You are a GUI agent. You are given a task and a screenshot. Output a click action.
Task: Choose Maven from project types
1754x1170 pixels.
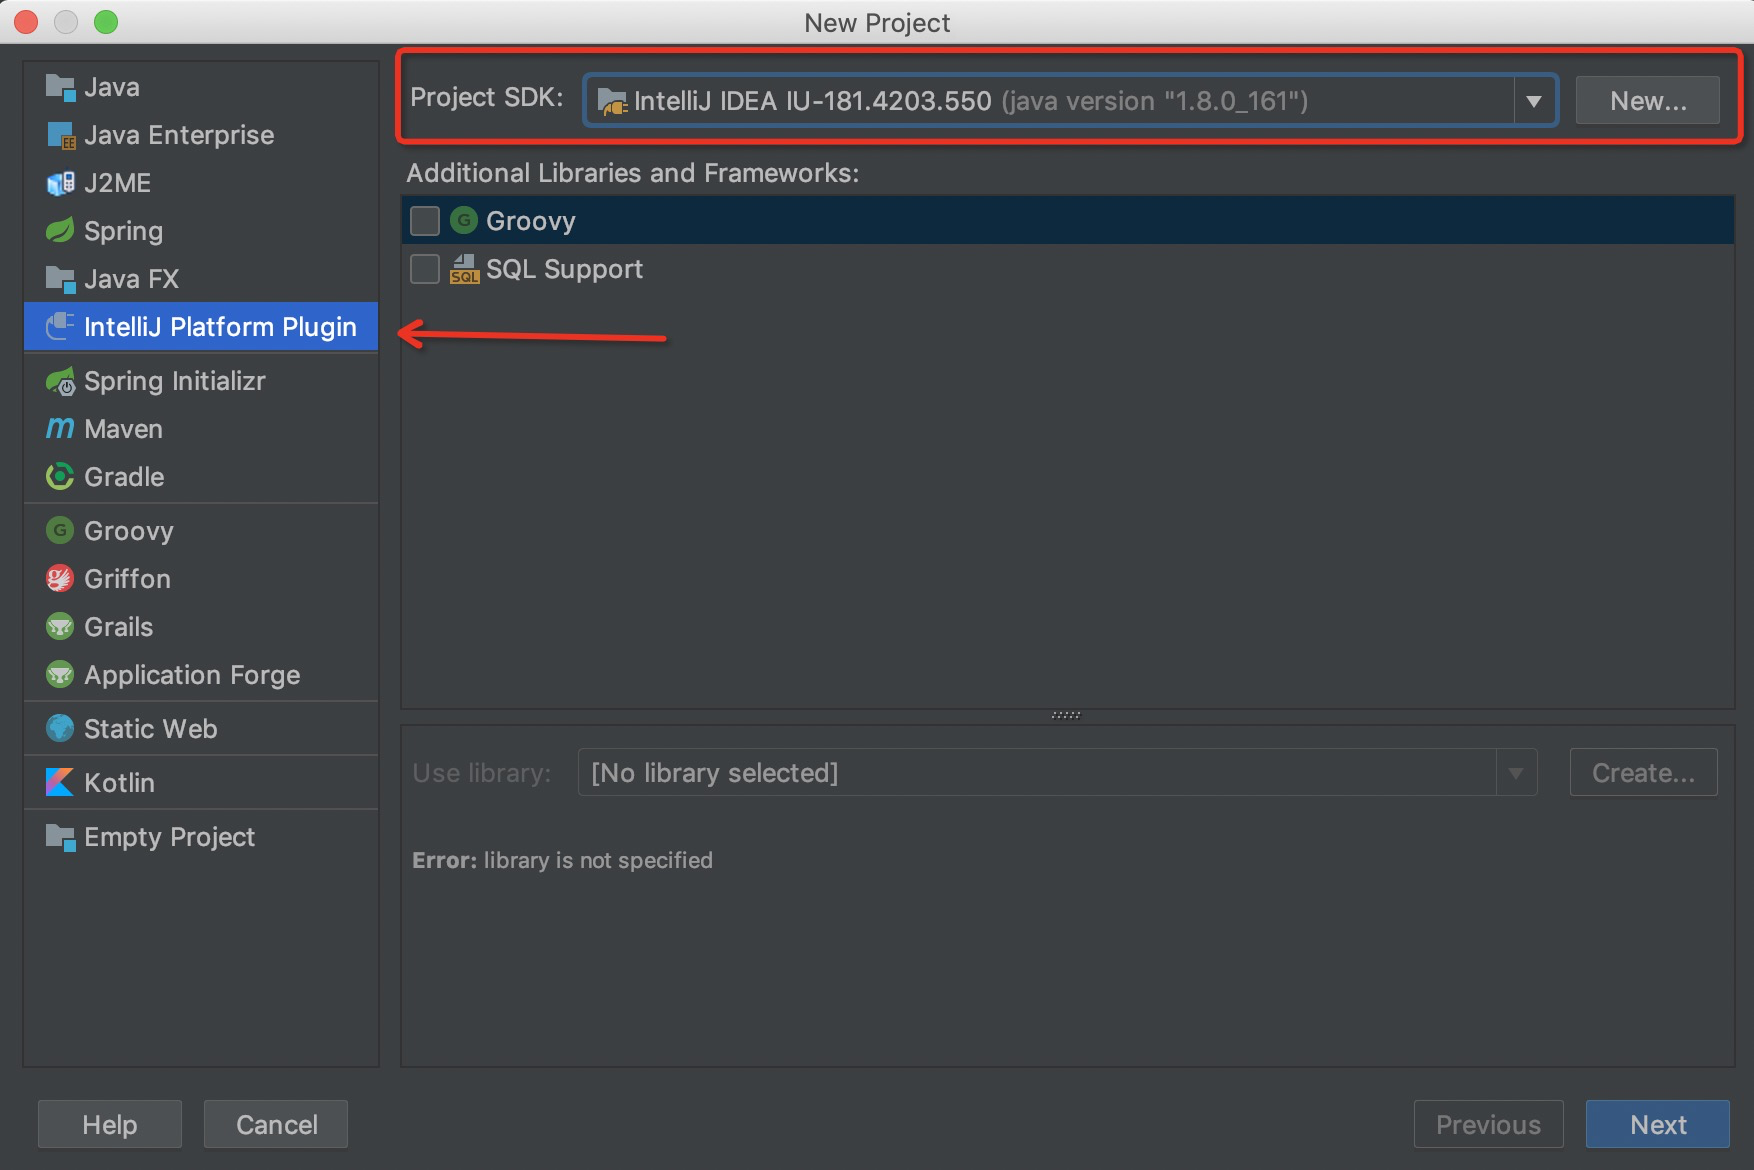click(201, 429)
